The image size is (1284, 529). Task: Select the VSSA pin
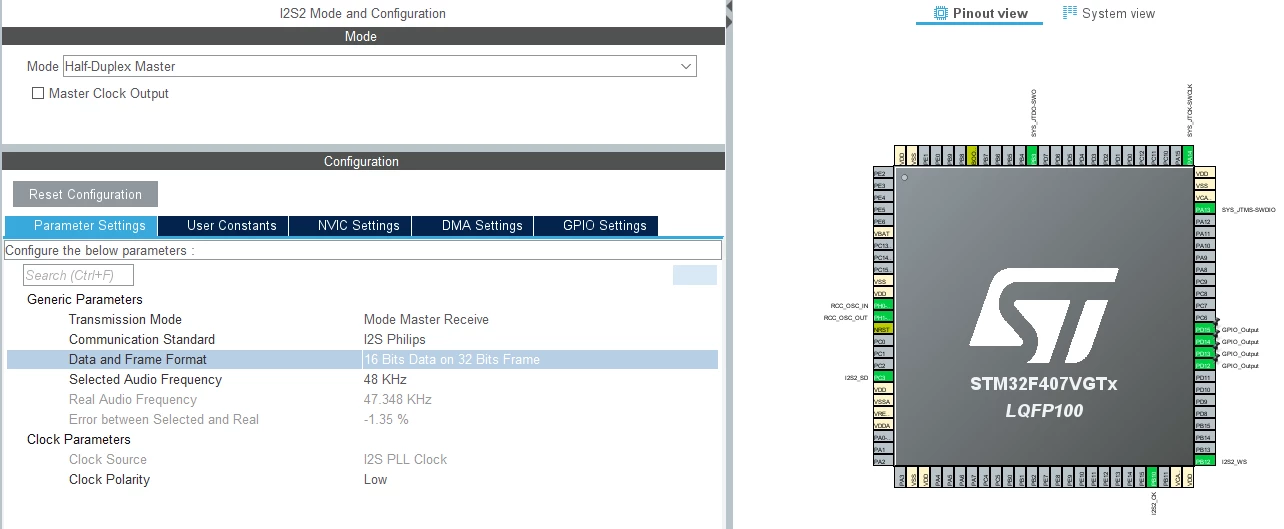[883, 402]
